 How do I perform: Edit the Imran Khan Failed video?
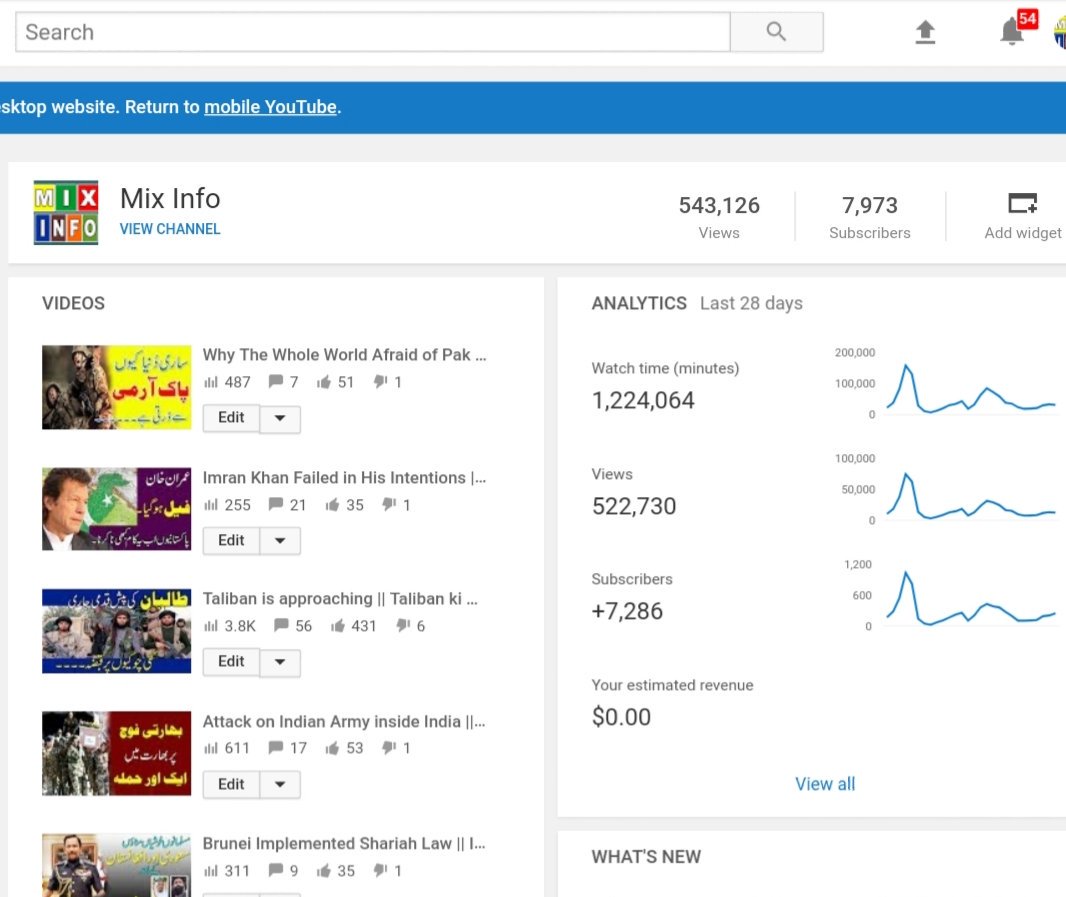tap(231, 540)
